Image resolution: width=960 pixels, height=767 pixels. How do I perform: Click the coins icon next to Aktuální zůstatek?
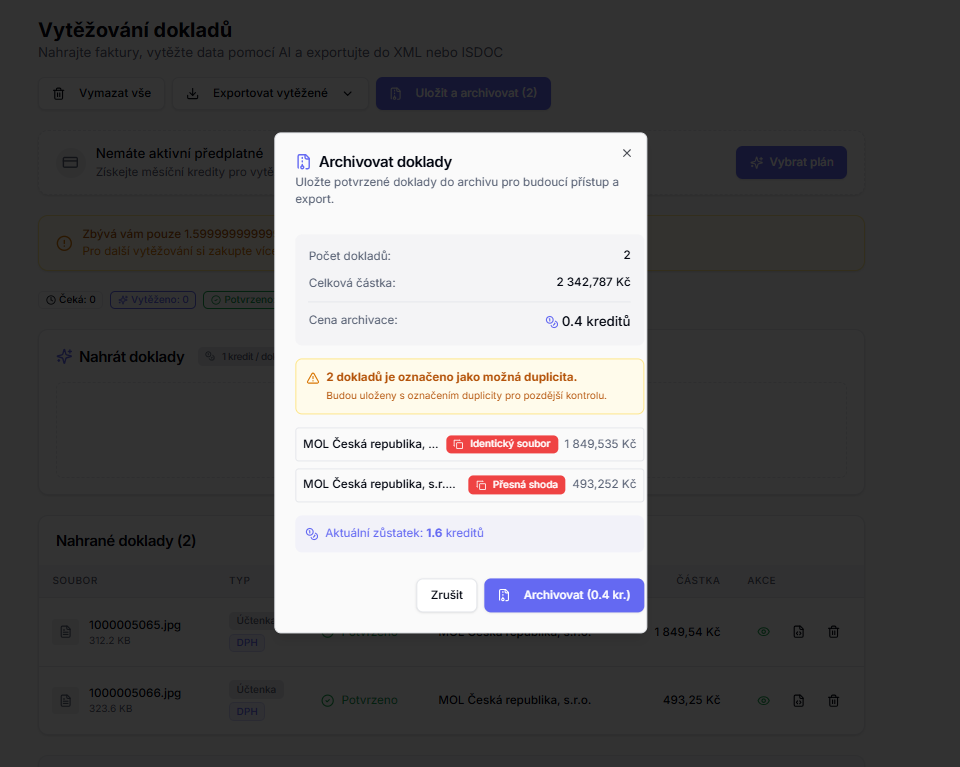312,534
